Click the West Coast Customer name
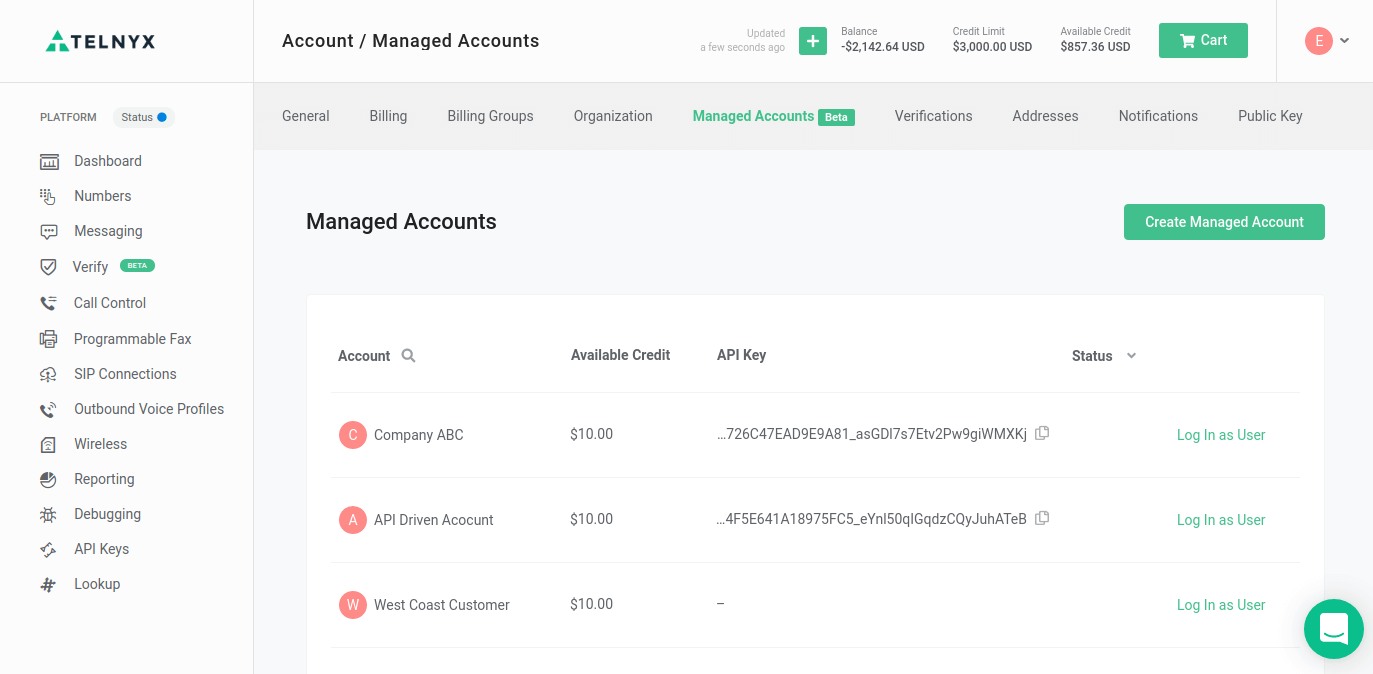1373x674 pixels. point(442,605)
